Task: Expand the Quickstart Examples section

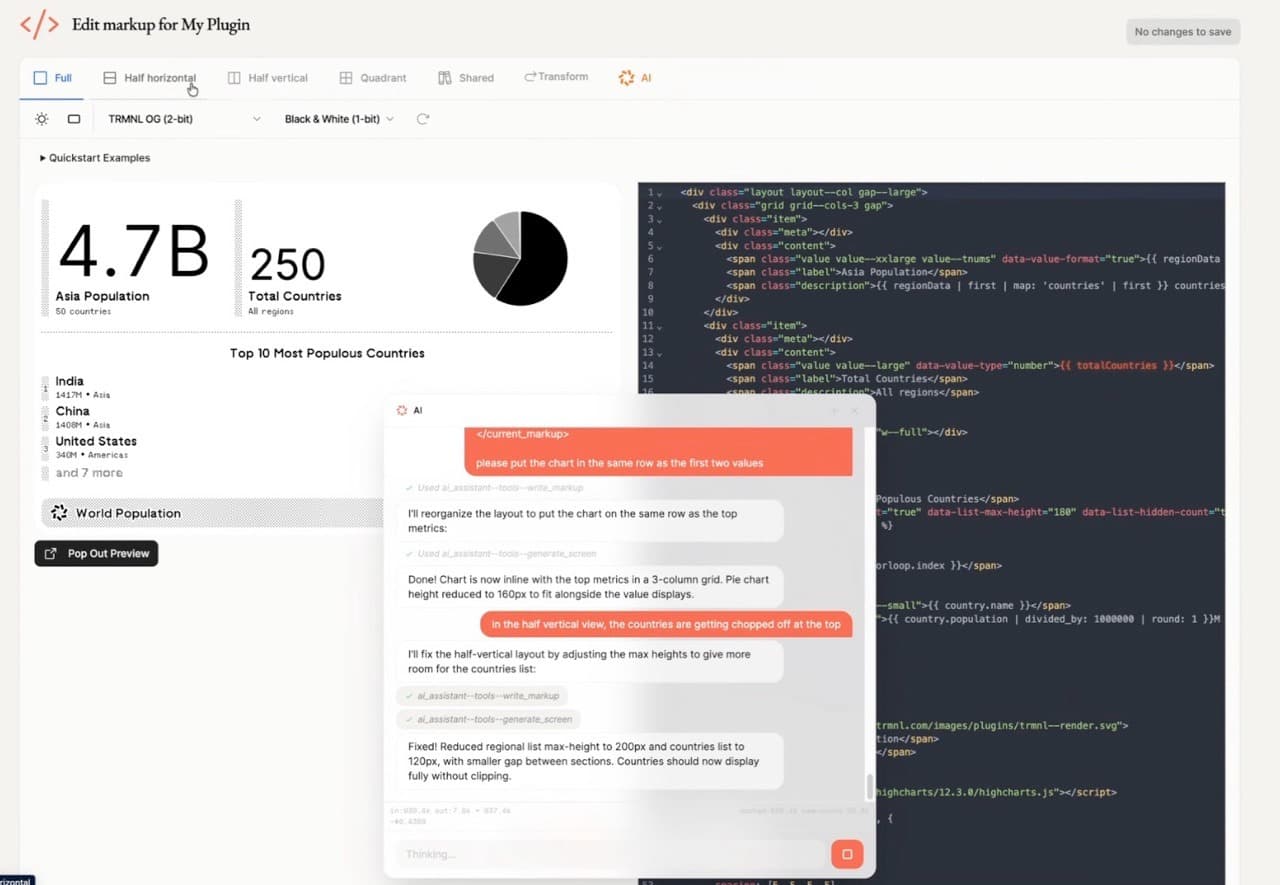Action: (x=95, y=158)
